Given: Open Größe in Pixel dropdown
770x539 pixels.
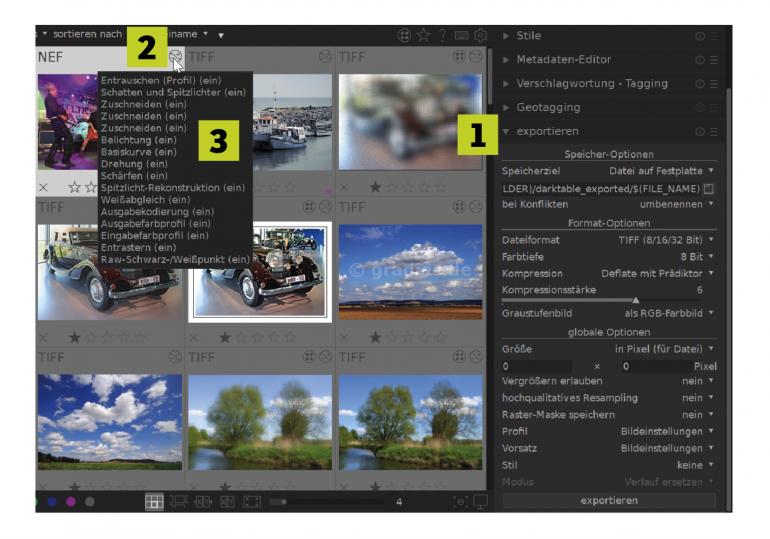Looking at the screenshot, I should (608, 349).
